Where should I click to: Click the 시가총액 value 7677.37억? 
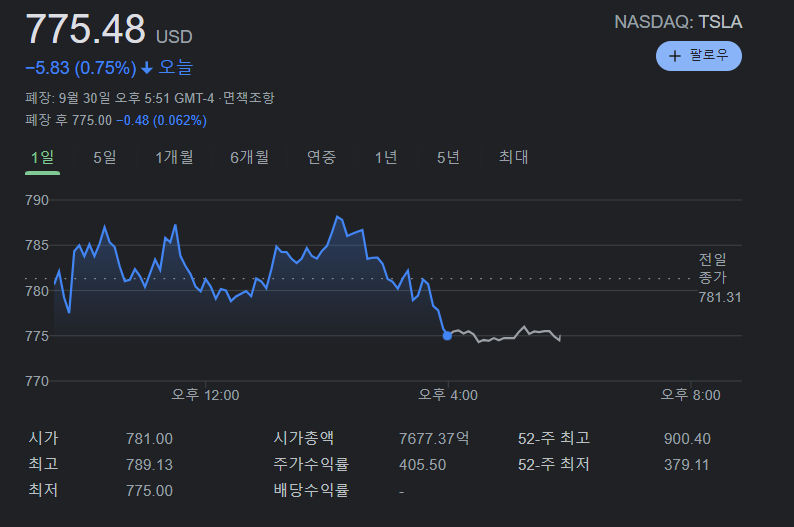[x=434, y=438]
